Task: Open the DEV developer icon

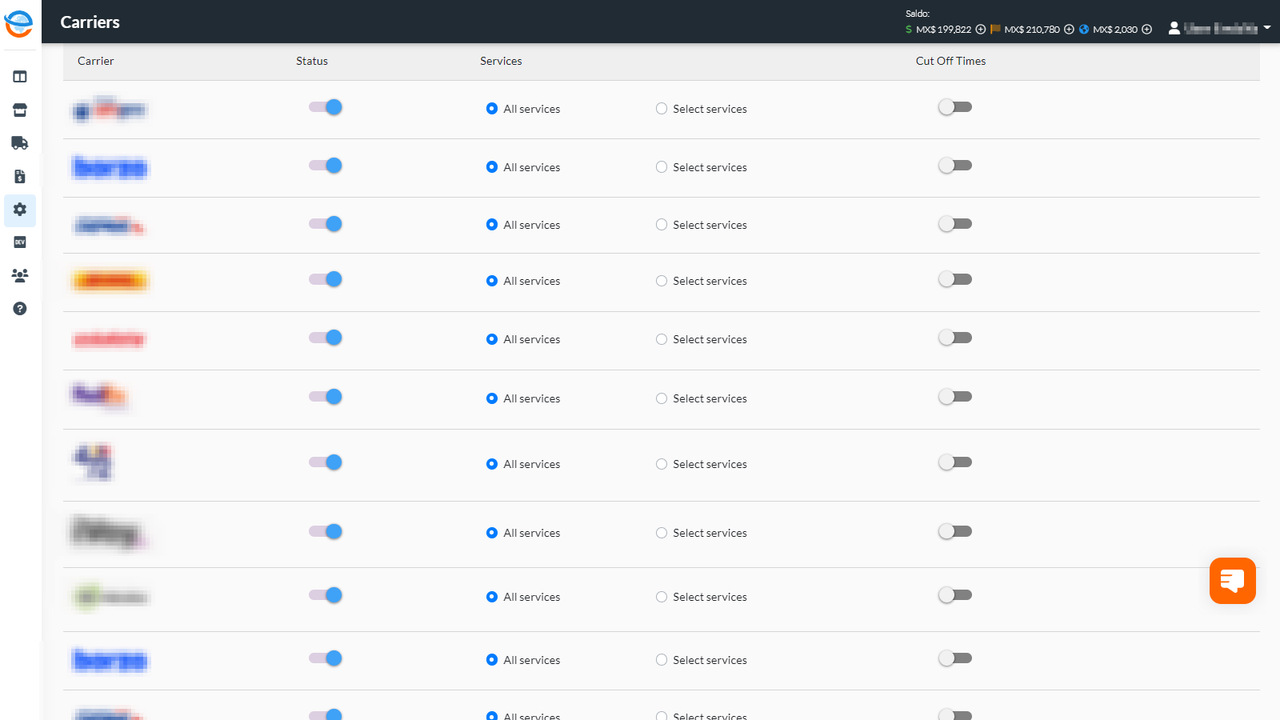Action: click(x=19, y=242)
